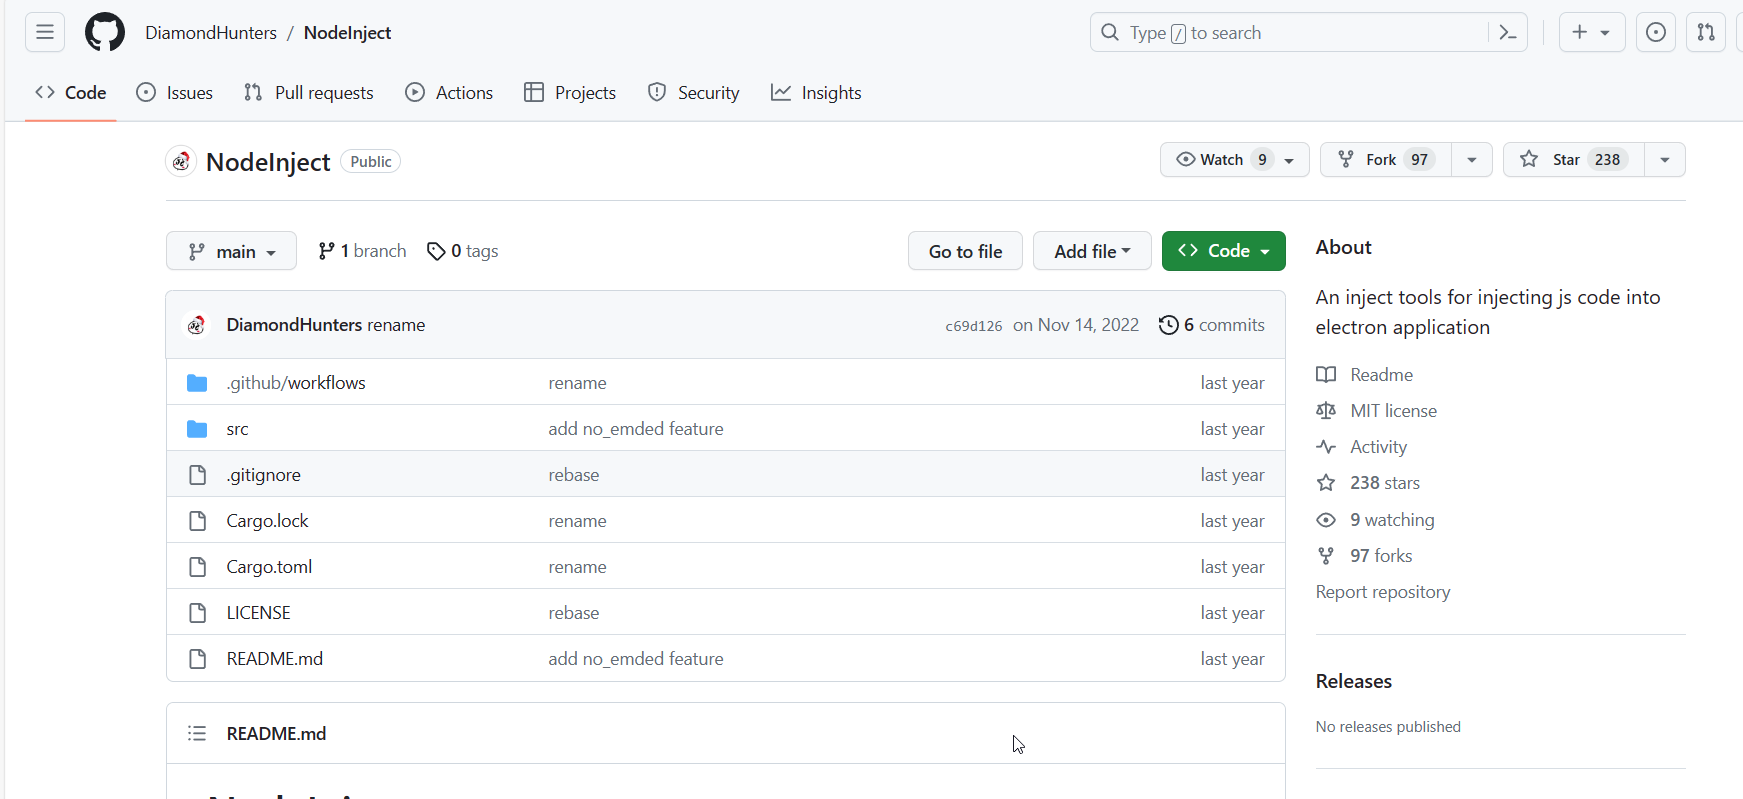
Task: Open the MIT license link
Action: [x=1393, y=411]
